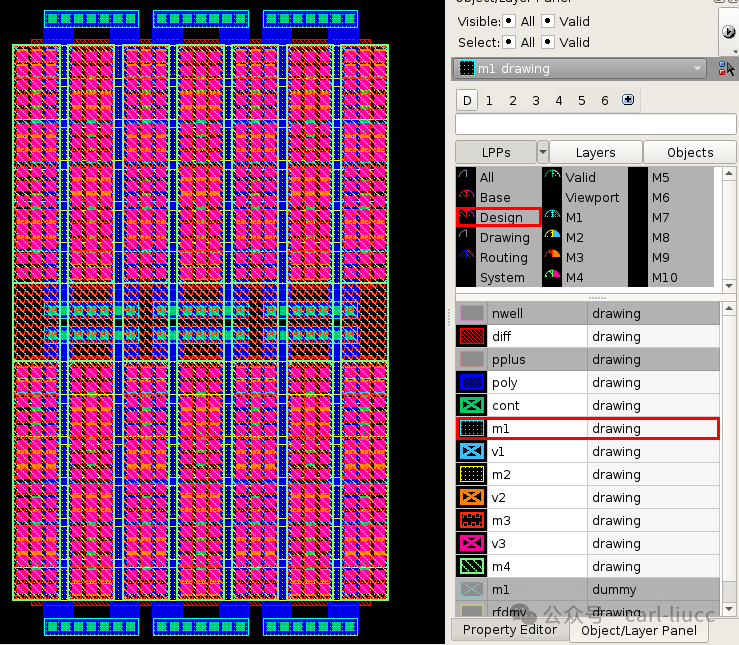
Task: Toggle the Select All checkbox
Action: pos(510,42)
